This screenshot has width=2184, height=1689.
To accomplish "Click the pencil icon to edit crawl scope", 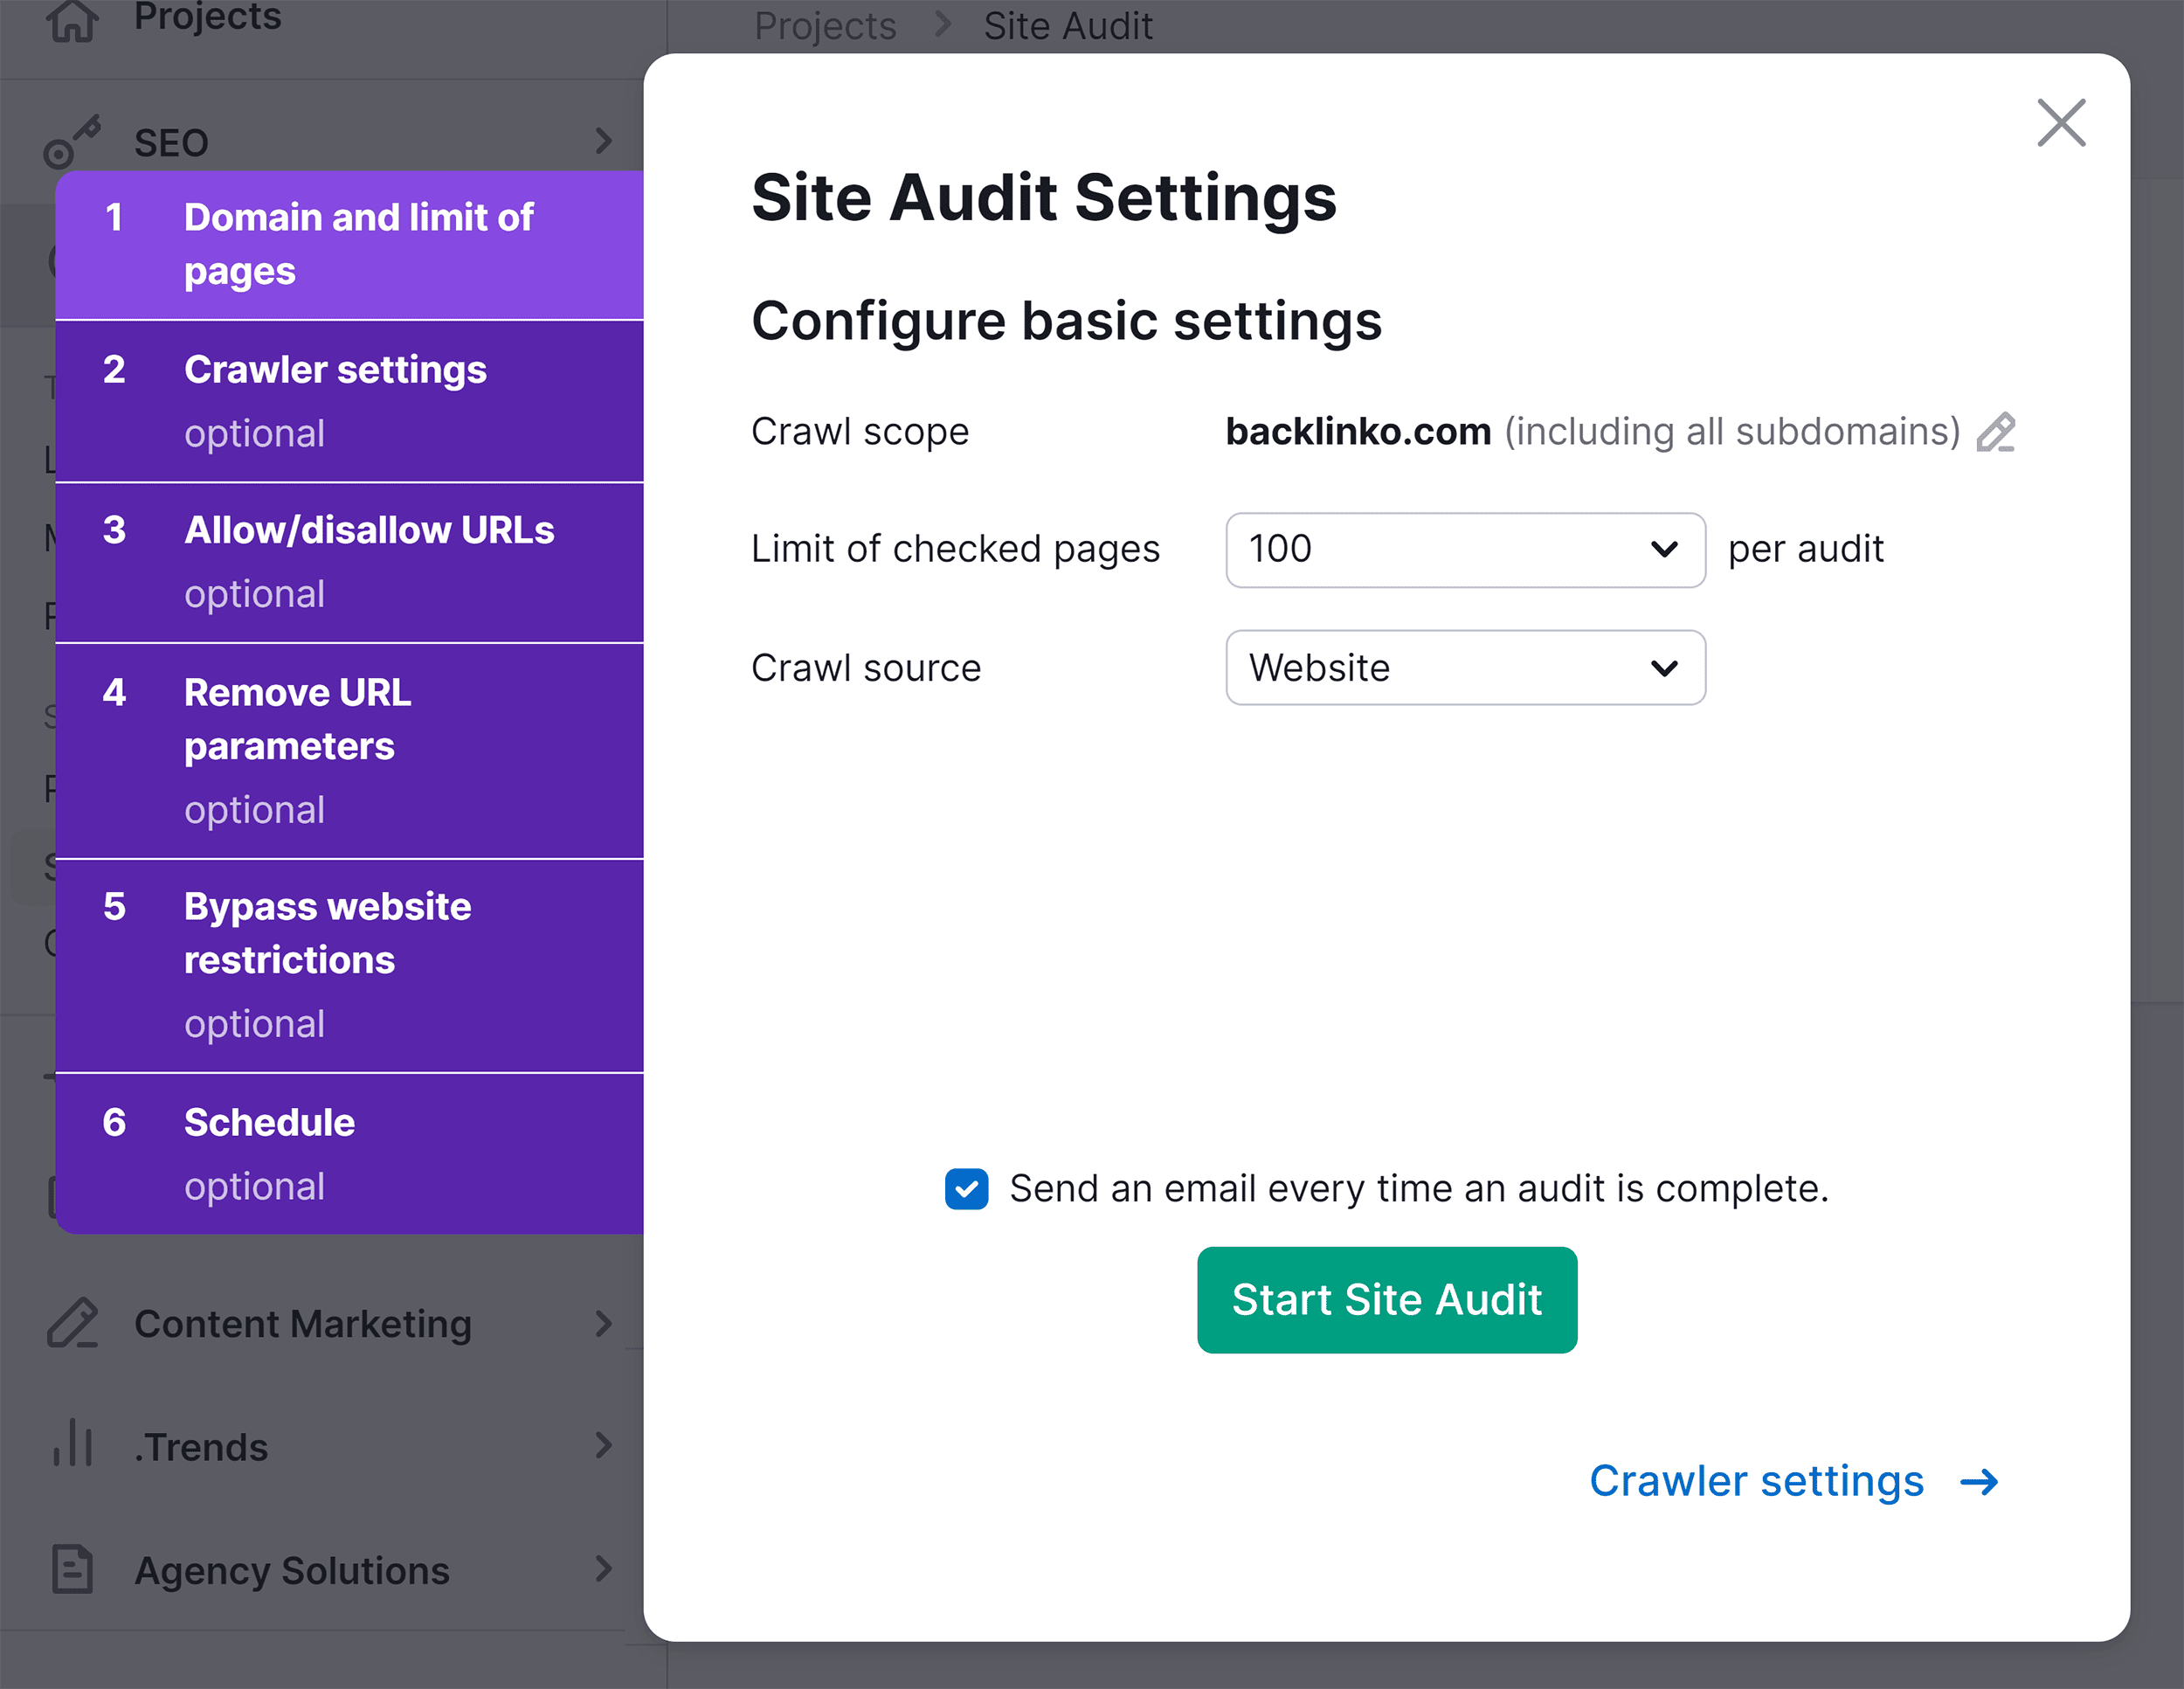I will tap(1997, 432).
